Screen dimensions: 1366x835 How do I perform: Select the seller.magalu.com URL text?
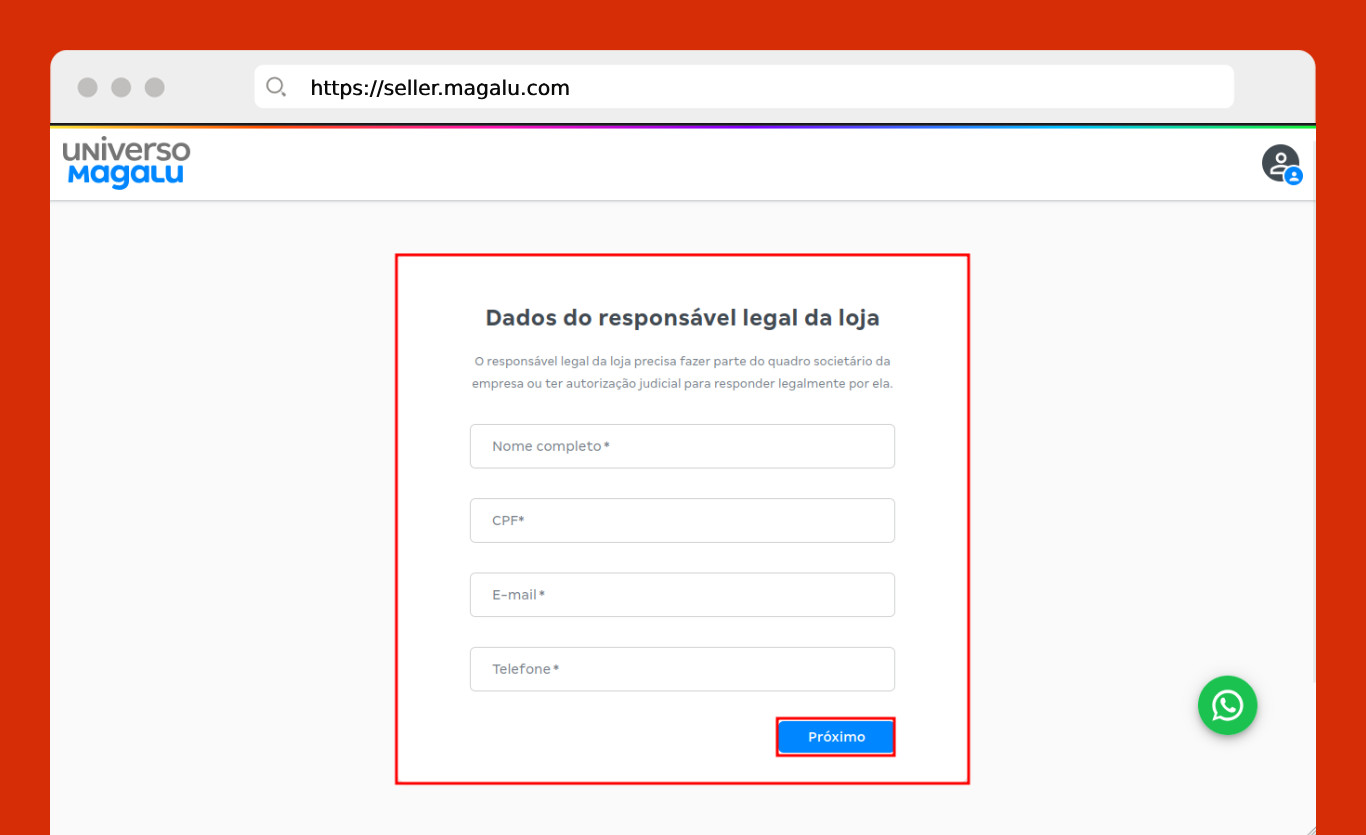coord(440,88)
